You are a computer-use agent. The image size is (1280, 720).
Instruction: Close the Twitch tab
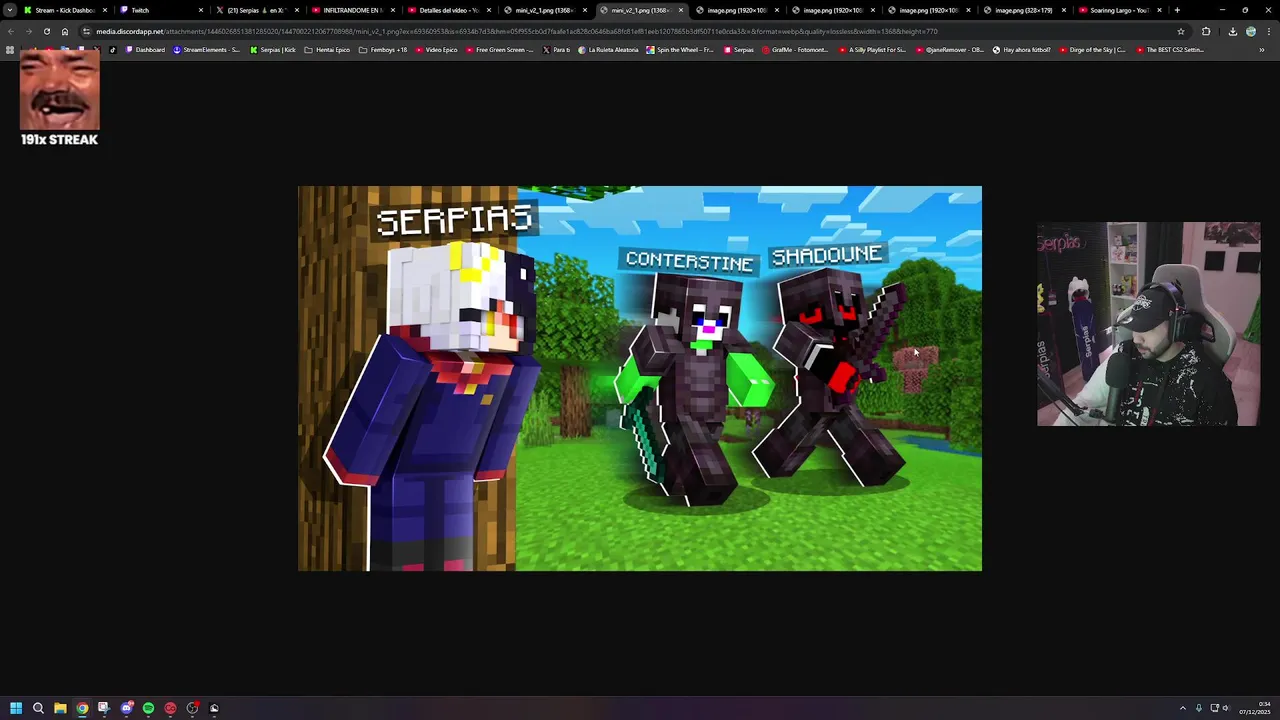click(x=201, y=10)
